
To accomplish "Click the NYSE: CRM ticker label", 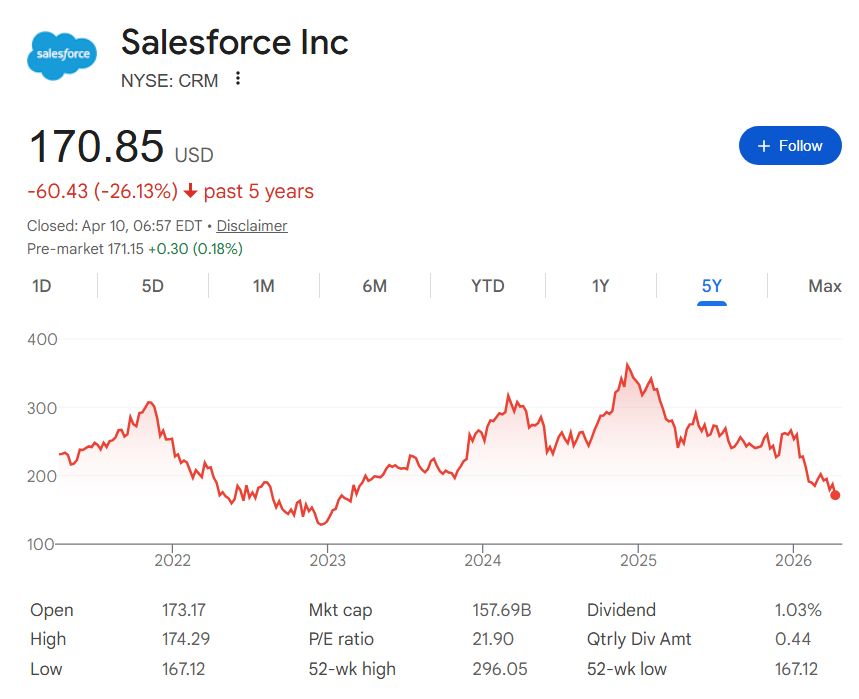I will tap(169, 81).
